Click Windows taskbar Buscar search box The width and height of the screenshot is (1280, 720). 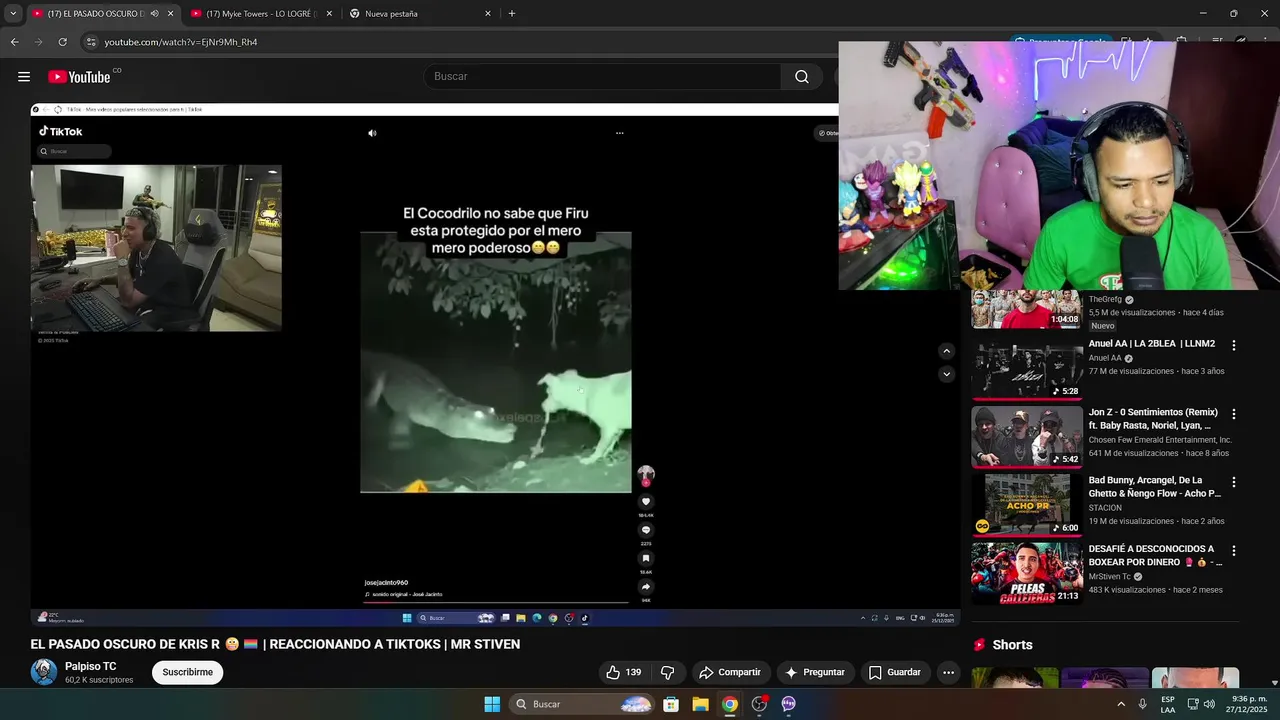click(583, 704)
